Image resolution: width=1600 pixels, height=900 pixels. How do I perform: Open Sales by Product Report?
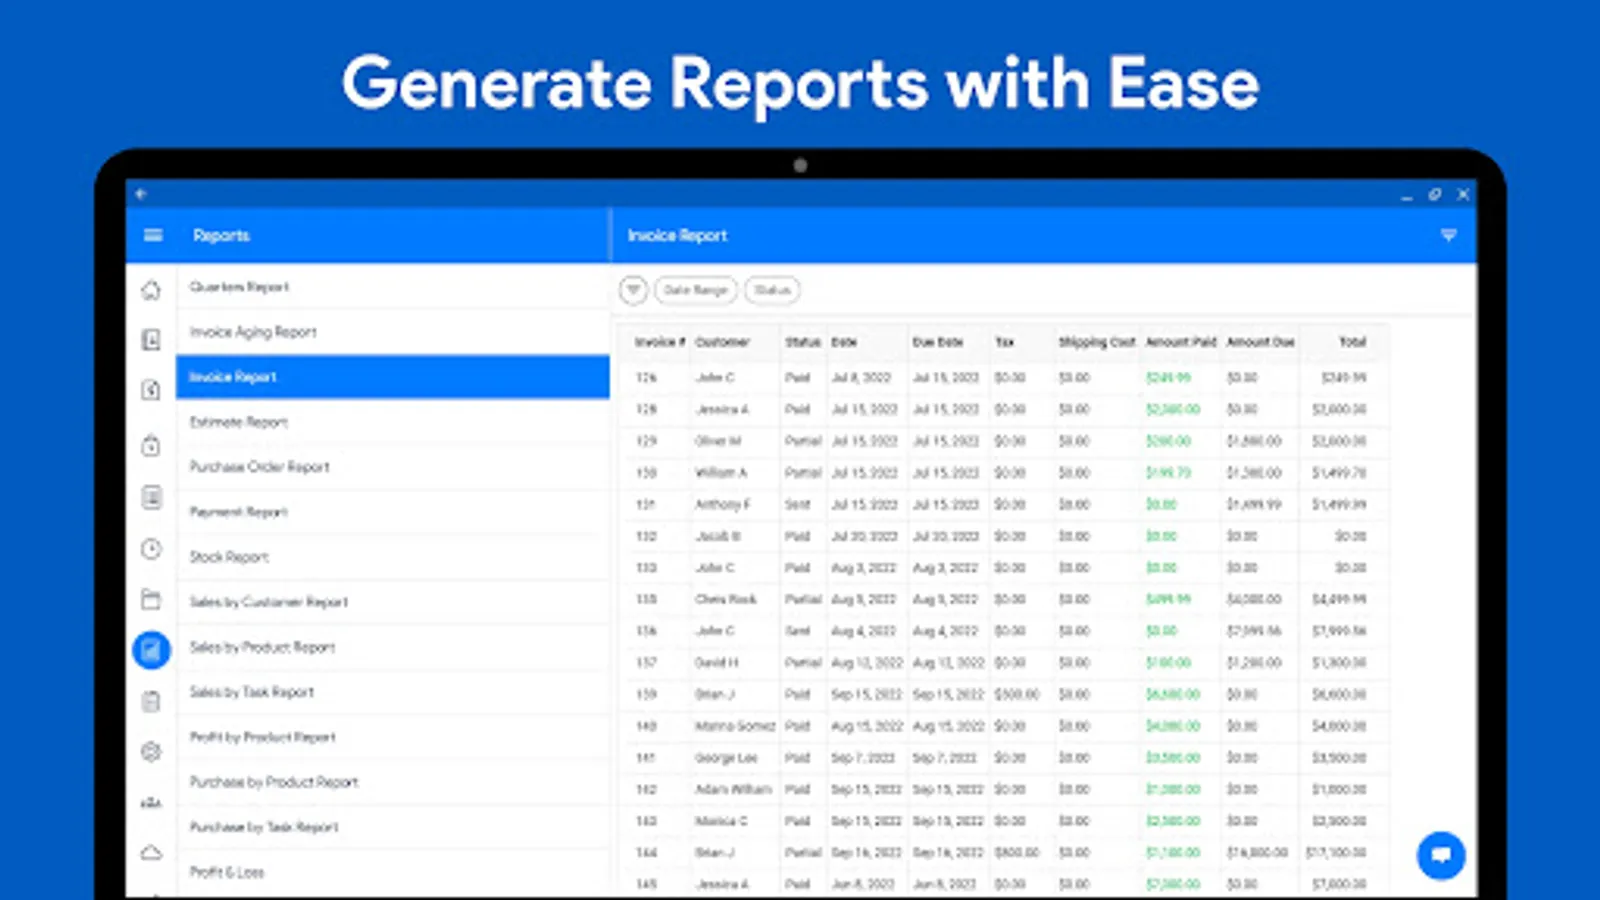pyautogui.click(x=393, y=647)
